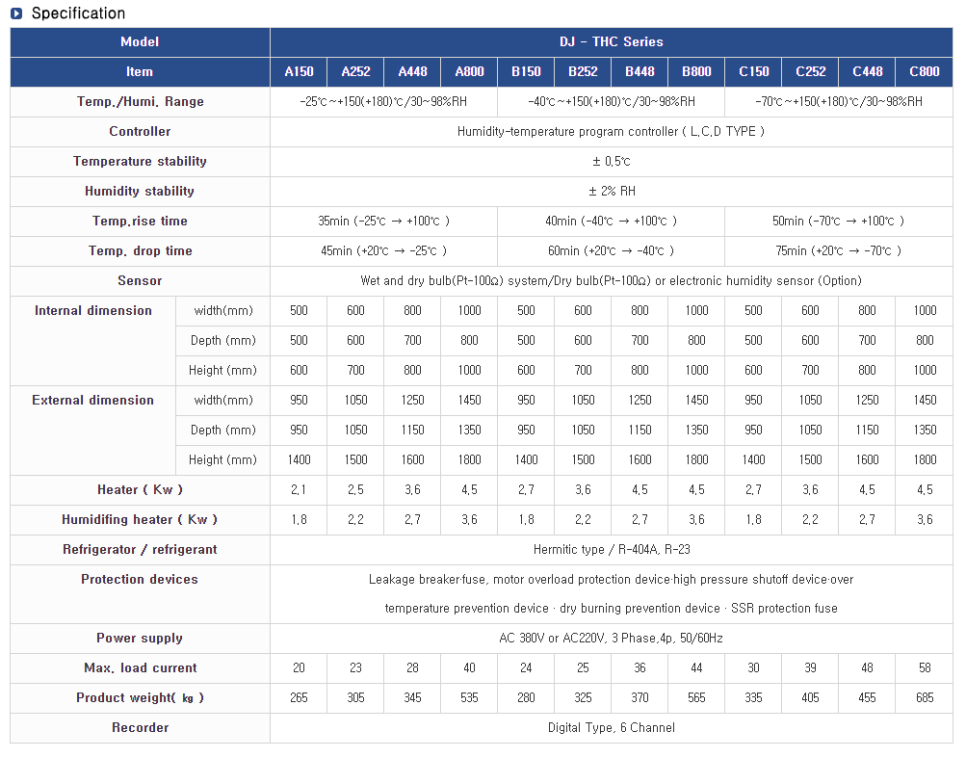
Task: Select the Internal dimension row label
Action: 93,311
